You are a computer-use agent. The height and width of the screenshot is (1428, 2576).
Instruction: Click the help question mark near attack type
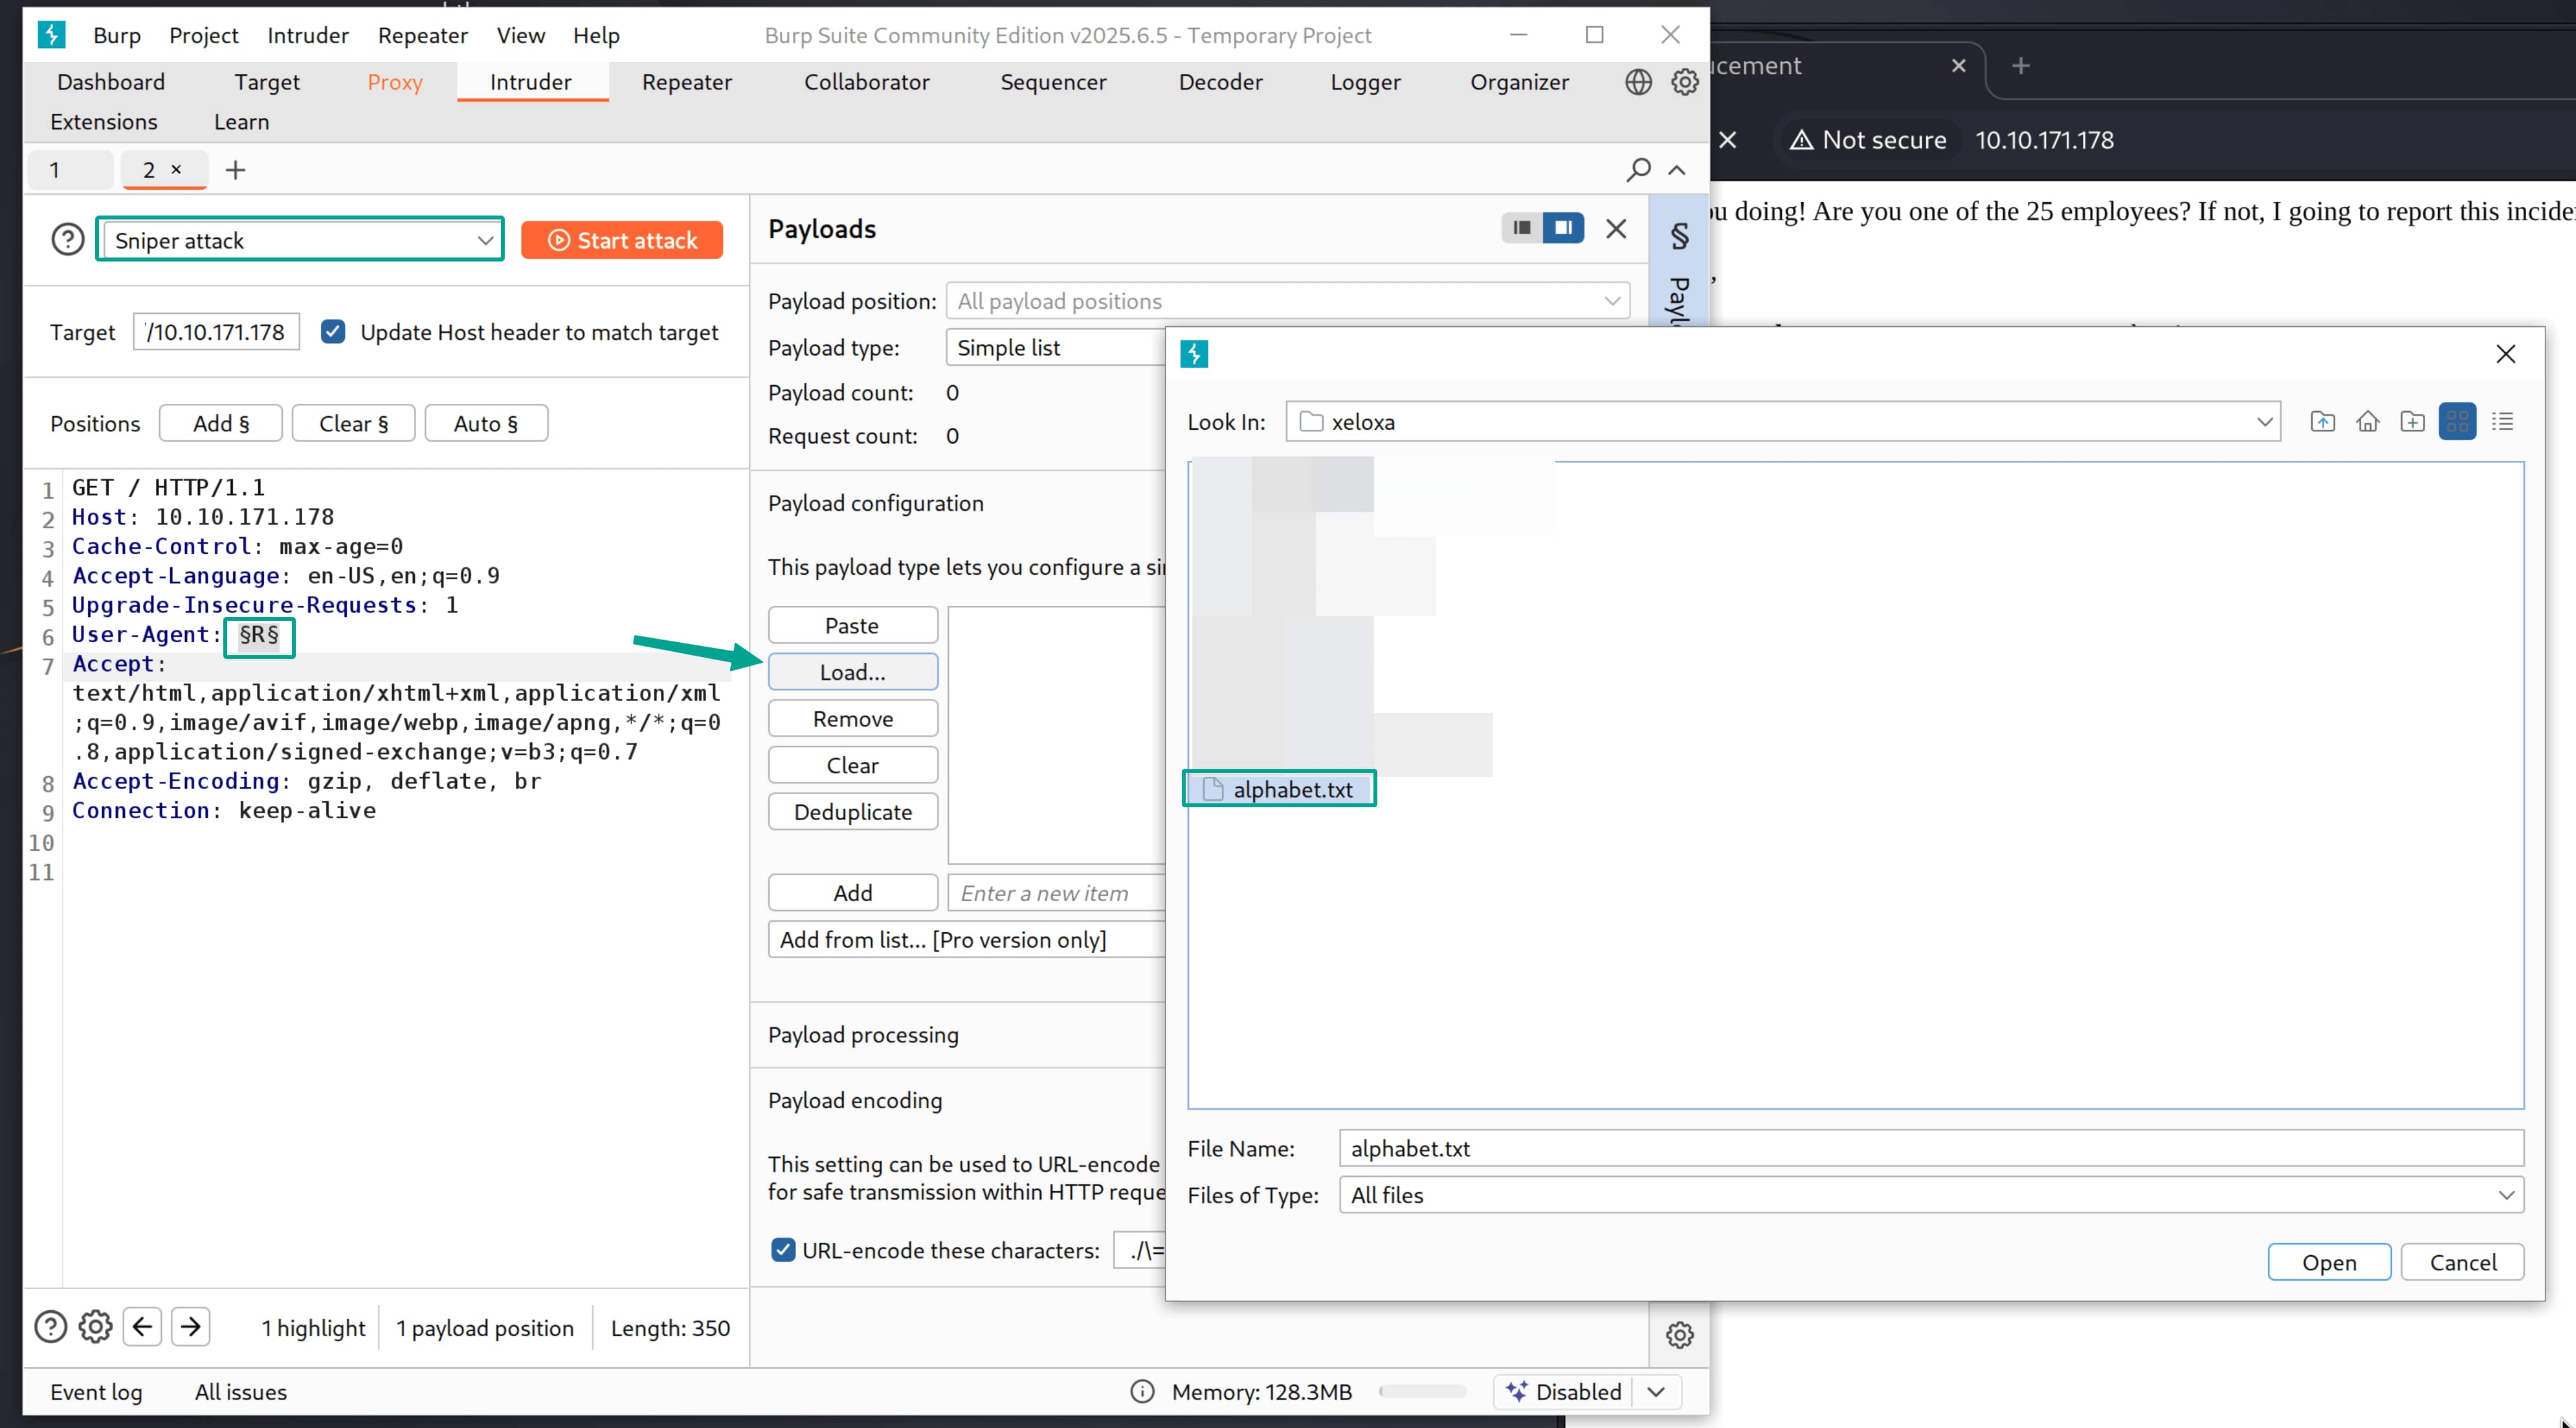click(67, 240)
